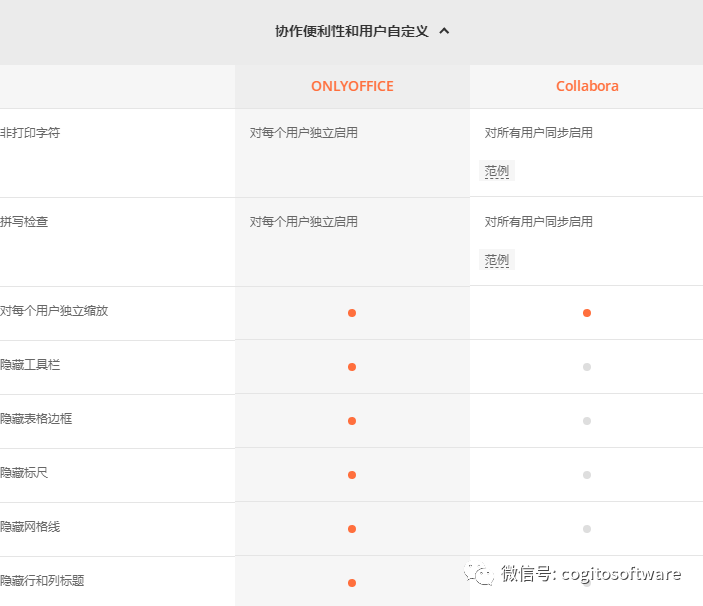Click the 对每个用户独立缩放 row label

[x=54, y=311]
